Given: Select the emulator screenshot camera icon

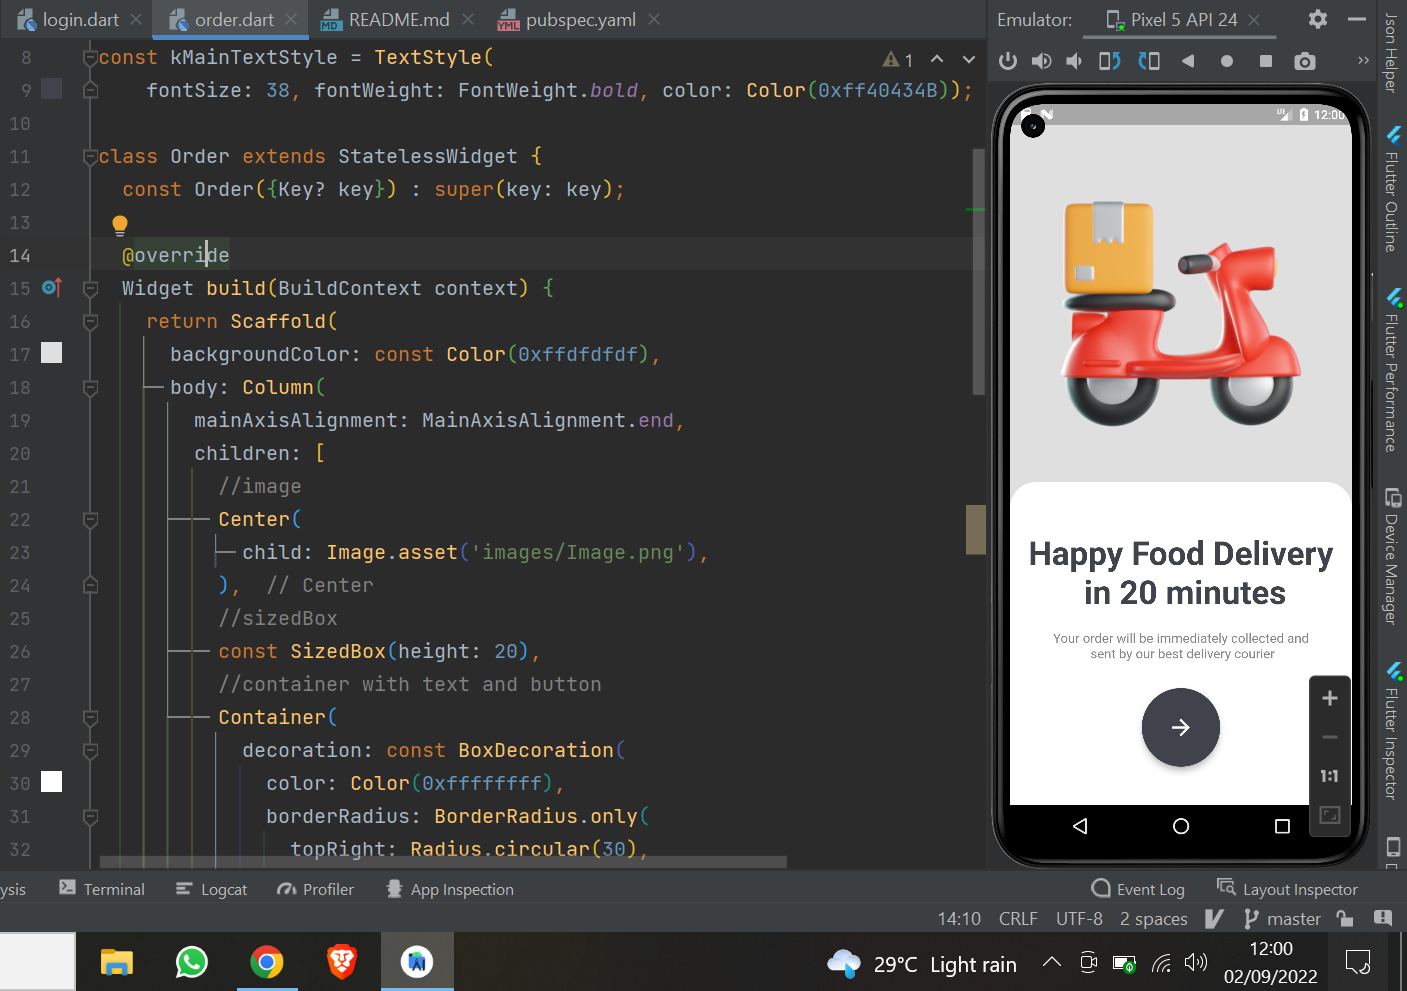Looking at the screenshot, I should point(1304,61).
